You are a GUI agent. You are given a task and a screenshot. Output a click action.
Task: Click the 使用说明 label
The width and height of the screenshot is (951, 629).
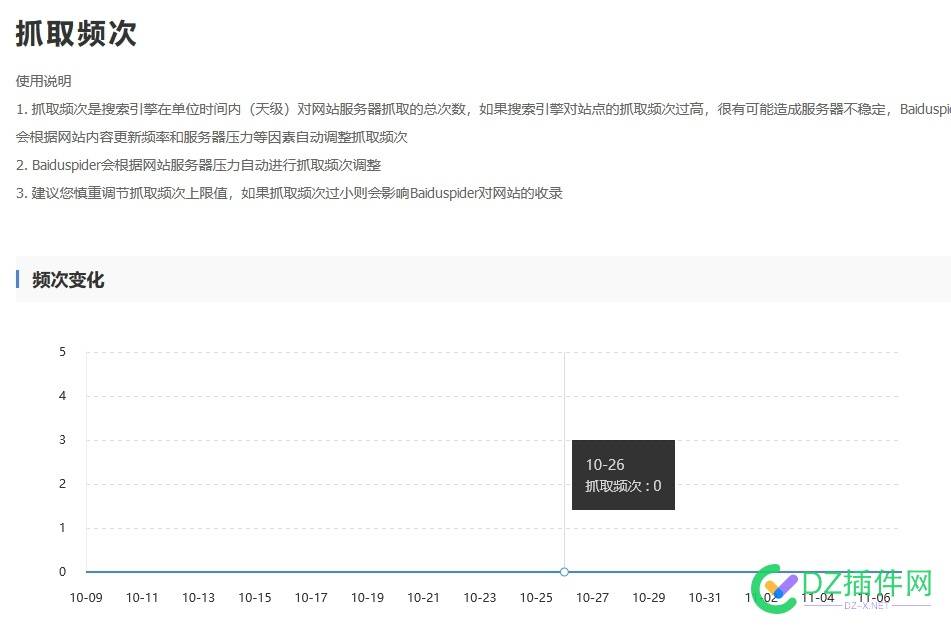pyautogui.click(x=44, y=81)
